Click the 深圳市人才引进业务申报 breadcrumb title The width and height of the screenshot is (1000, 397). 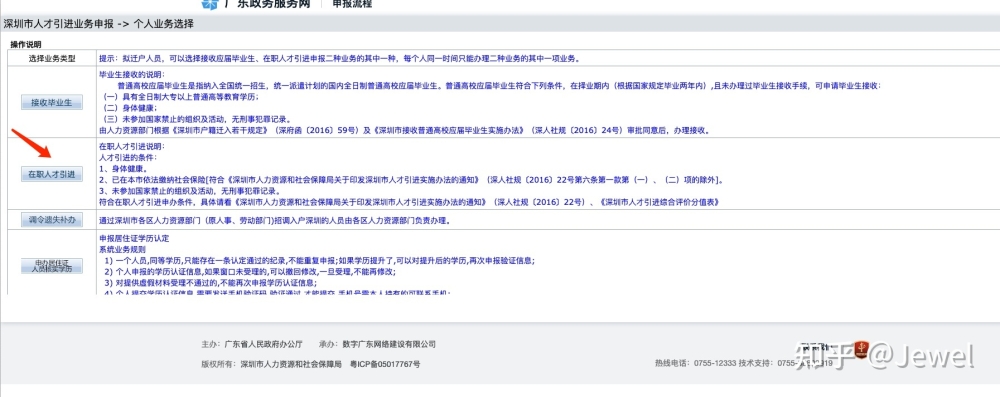[x=59, y=24]
